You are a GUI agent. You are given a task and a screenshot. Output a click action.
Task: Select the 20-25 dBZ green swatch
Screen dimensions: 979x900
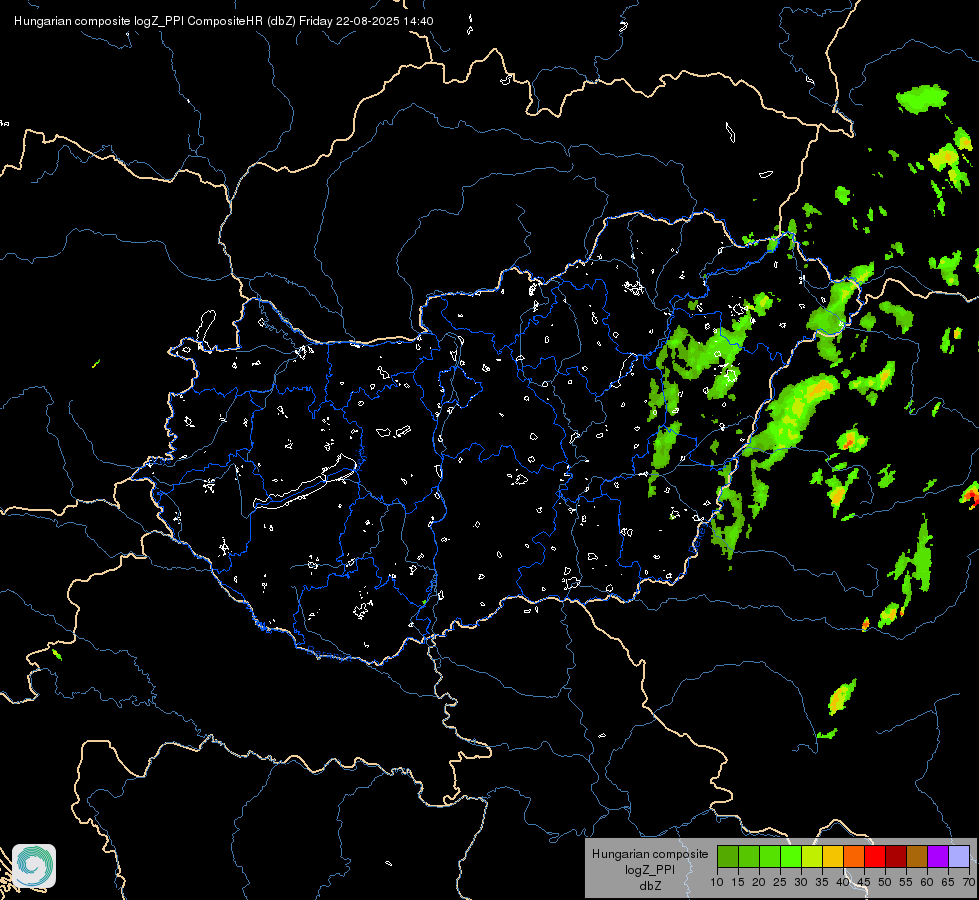(770, 856)
